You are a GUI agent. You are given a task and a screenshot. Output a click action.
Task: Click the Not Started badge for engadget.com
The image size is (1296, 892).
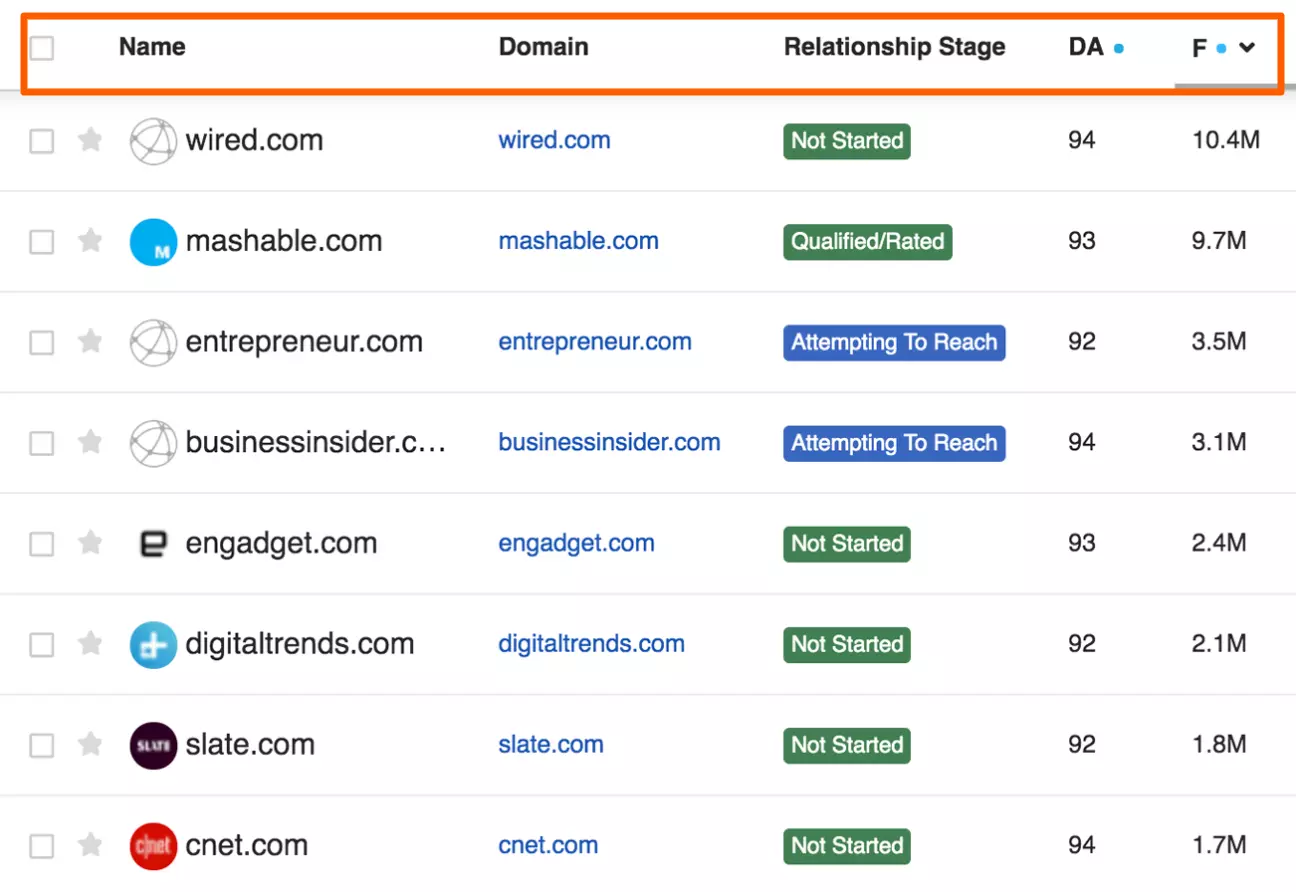(x=847, y=544)
